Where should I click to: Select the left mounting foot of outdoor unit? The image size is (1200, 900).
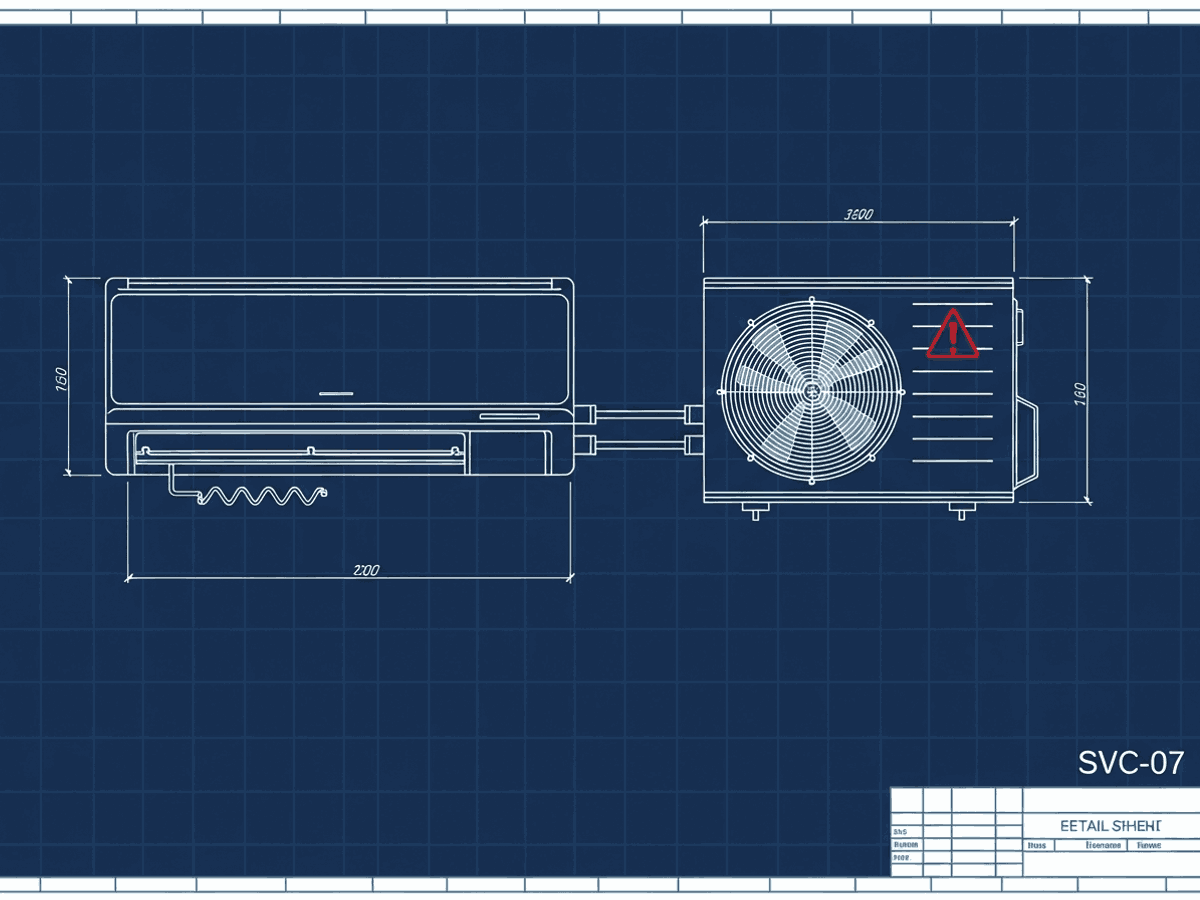756,511
